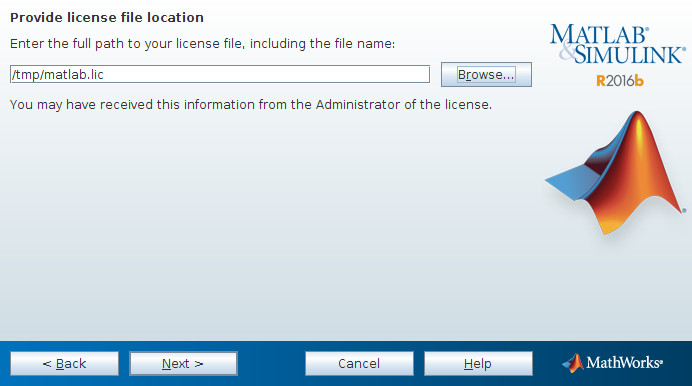Click the MathWorks wordmark text in footer
This screenshot has width=692, height=386.
point(624,363)
